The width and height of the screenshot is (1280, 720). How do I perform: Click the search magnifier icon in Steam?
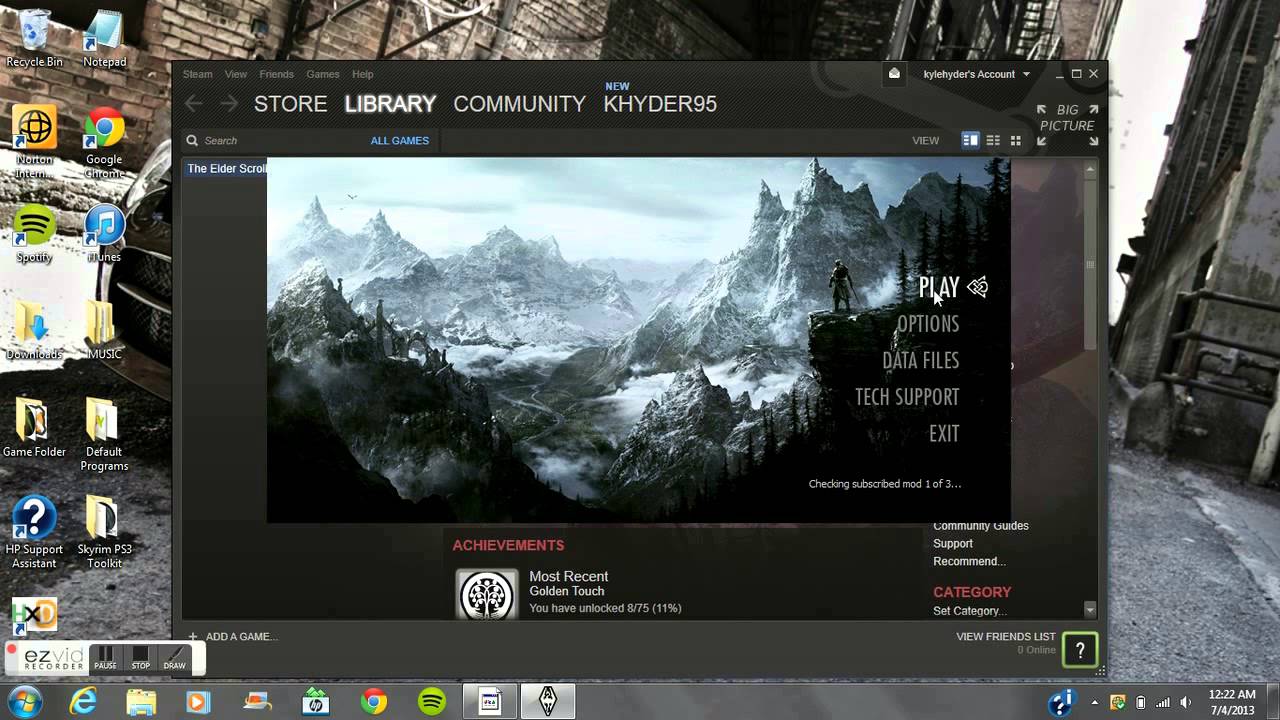(x=192, y=141)
